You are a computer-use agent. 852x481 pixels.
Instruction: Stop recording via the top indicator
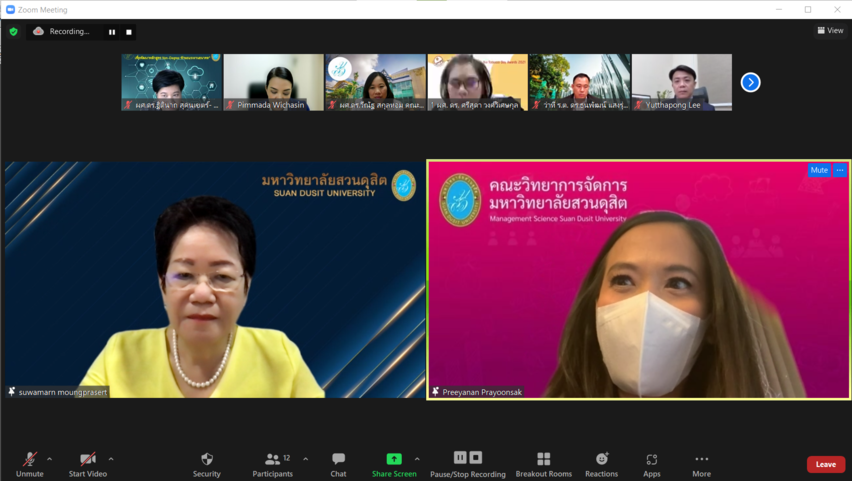tap(129, 32)
